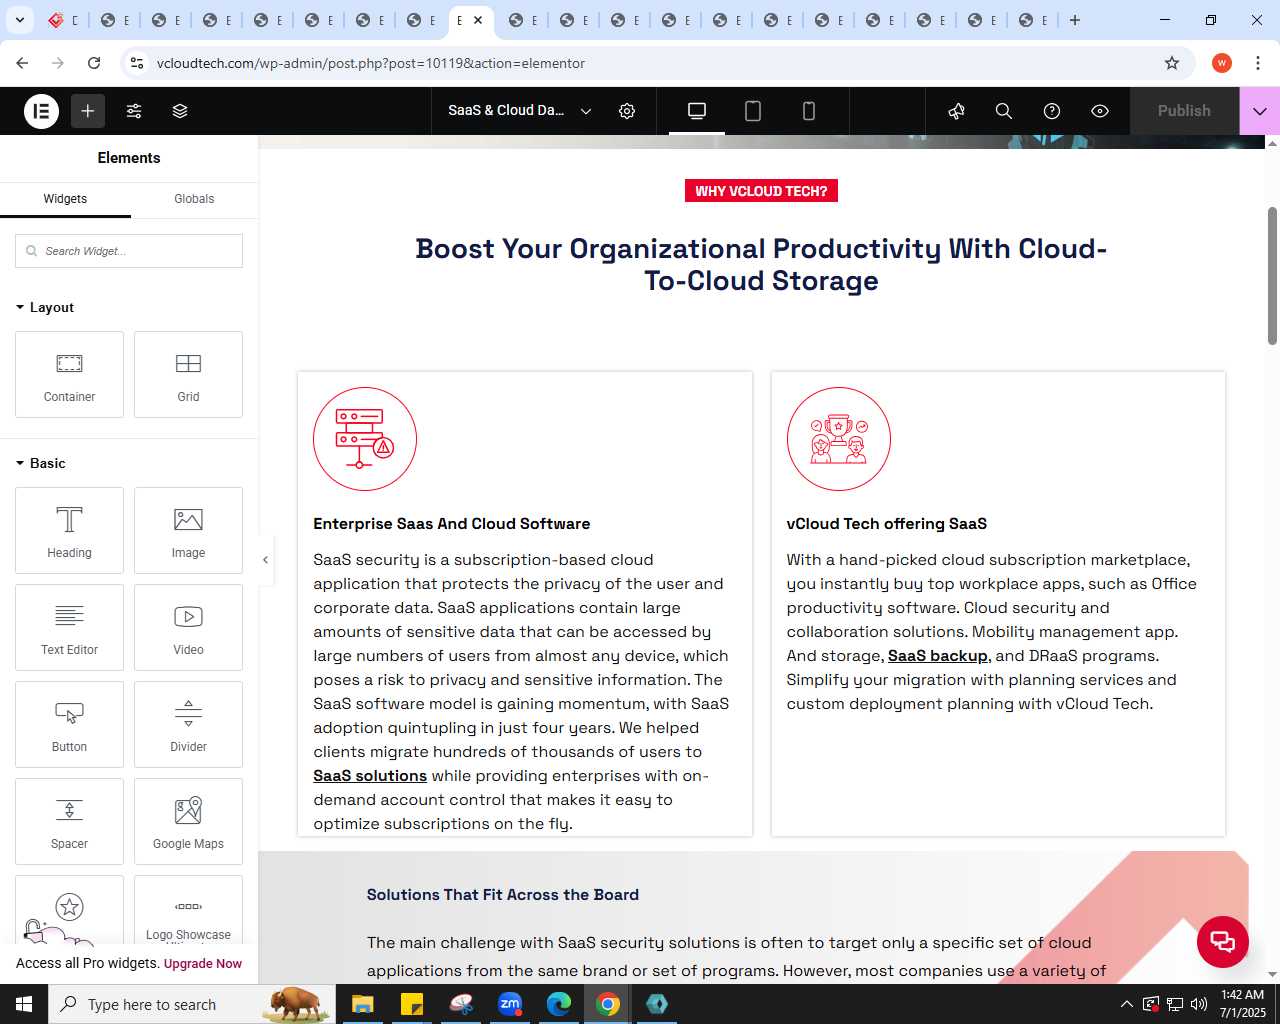Click the Add Element plus icon
Screen dimensions: 1280x1024
coord(88,111)
